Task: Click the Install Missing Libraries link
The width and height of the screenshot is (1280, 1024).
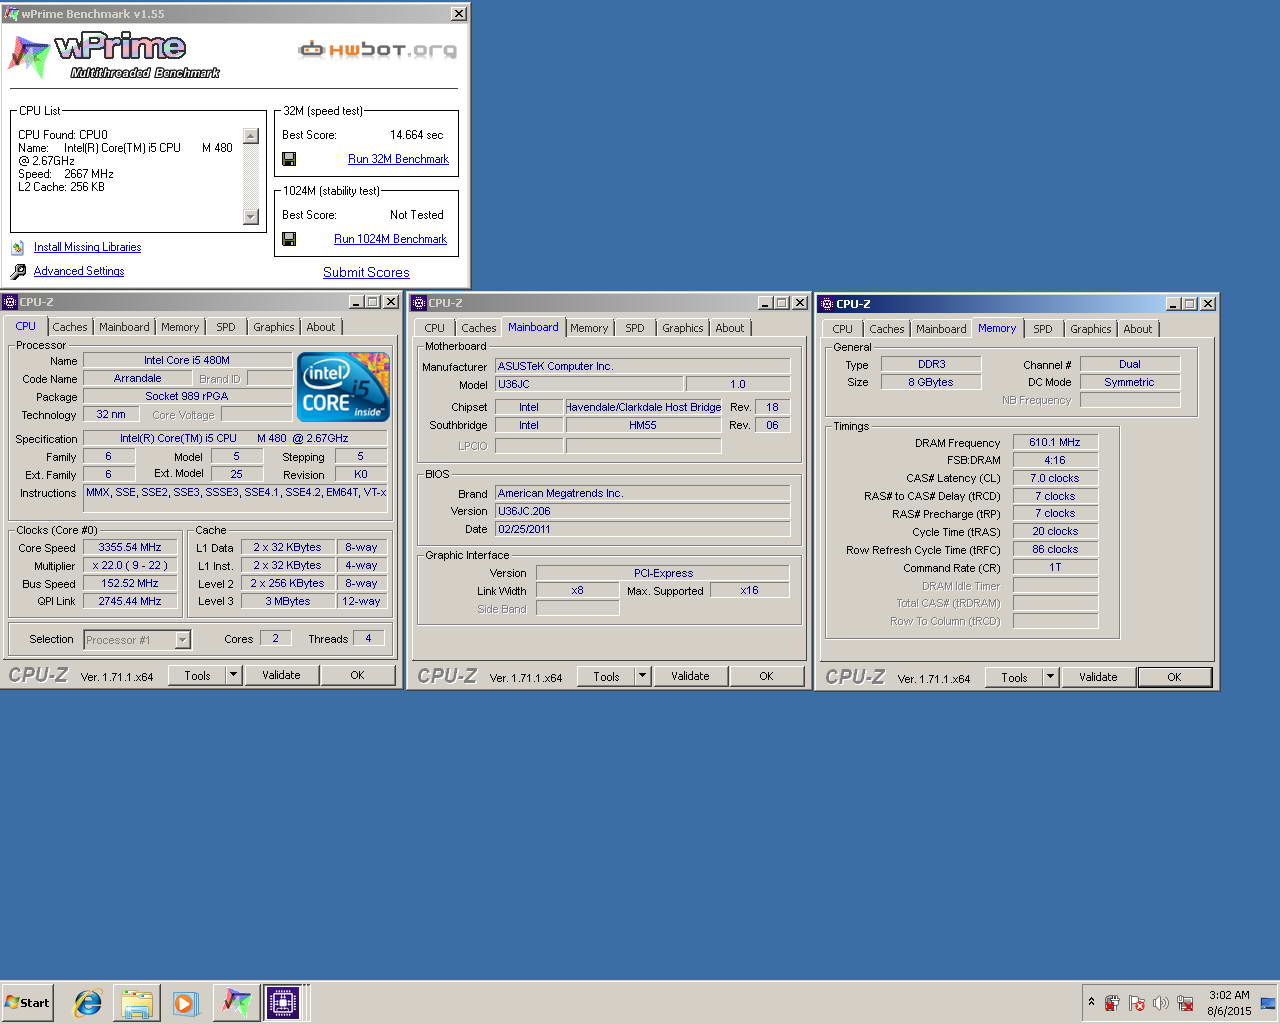Action: 87,247
